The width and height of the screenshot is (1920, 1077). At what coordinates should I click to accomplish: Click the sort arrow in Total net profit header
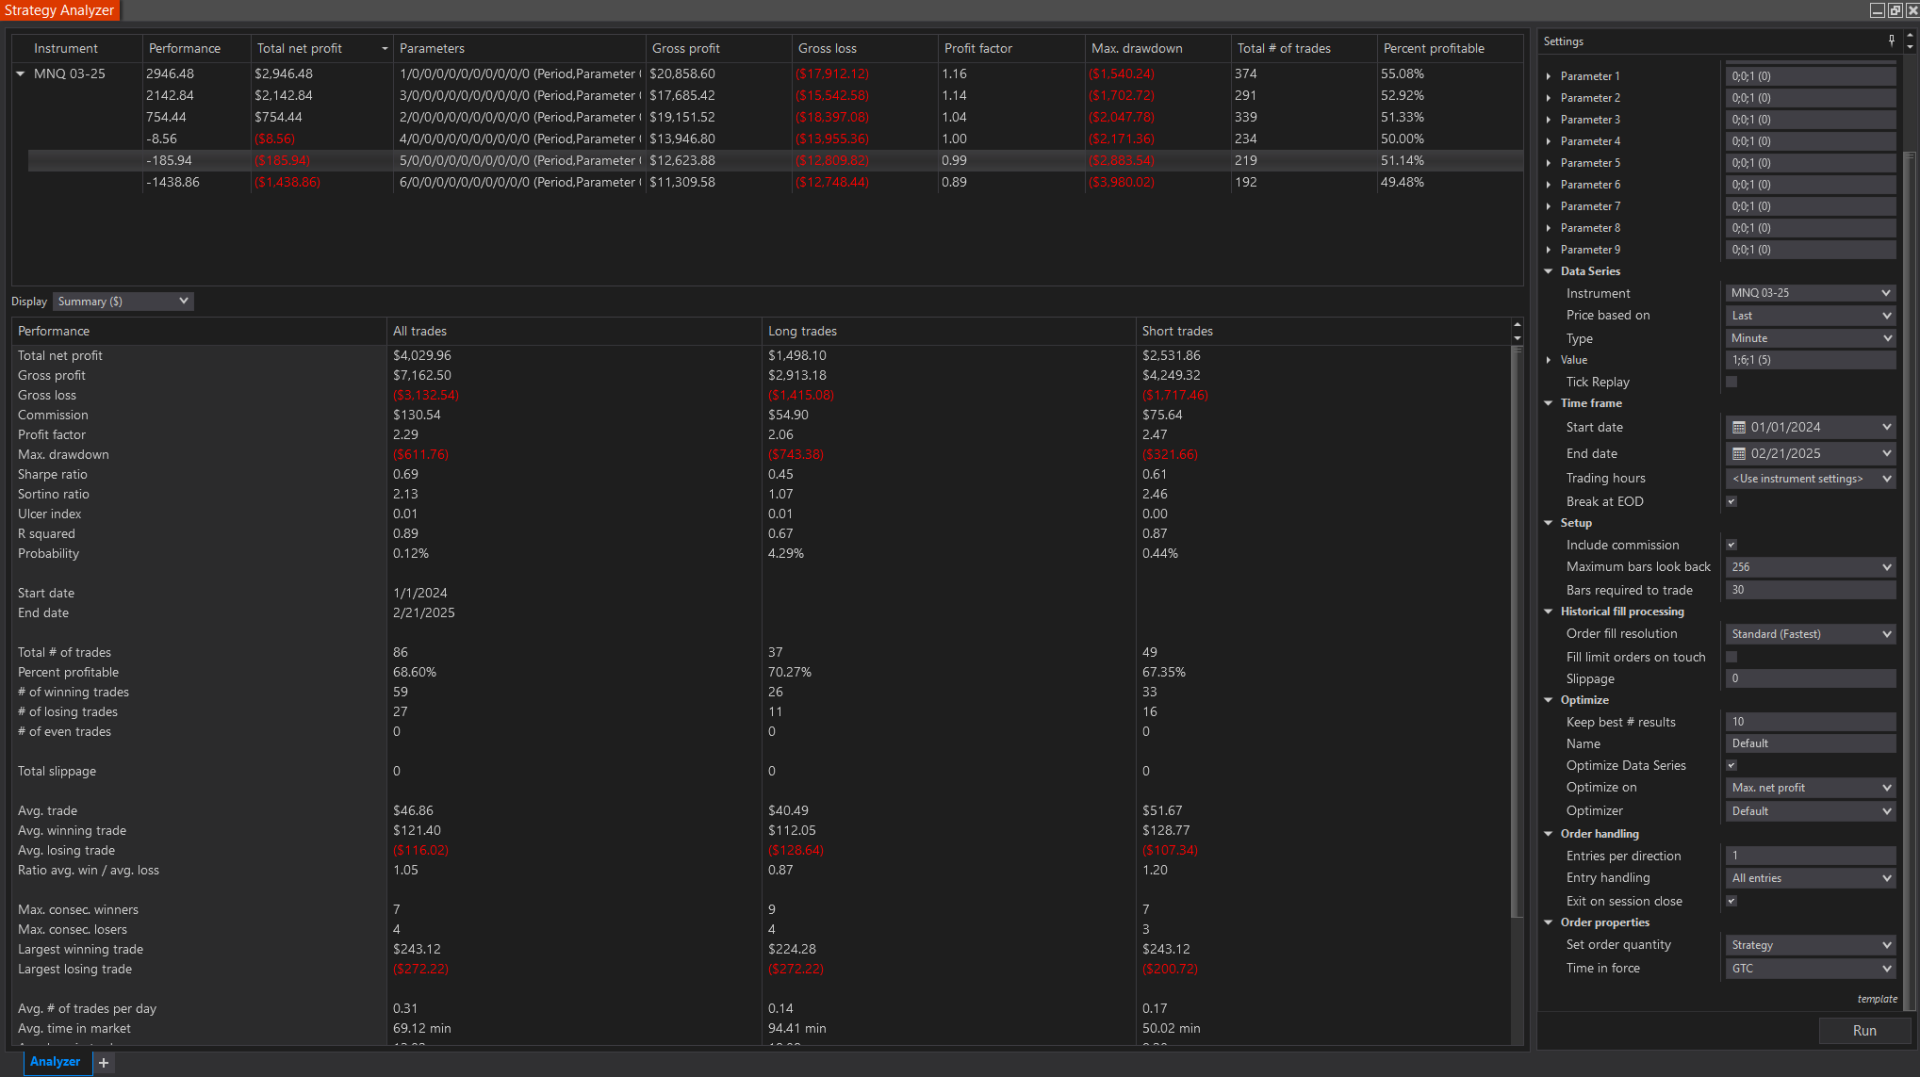[384, 49]
